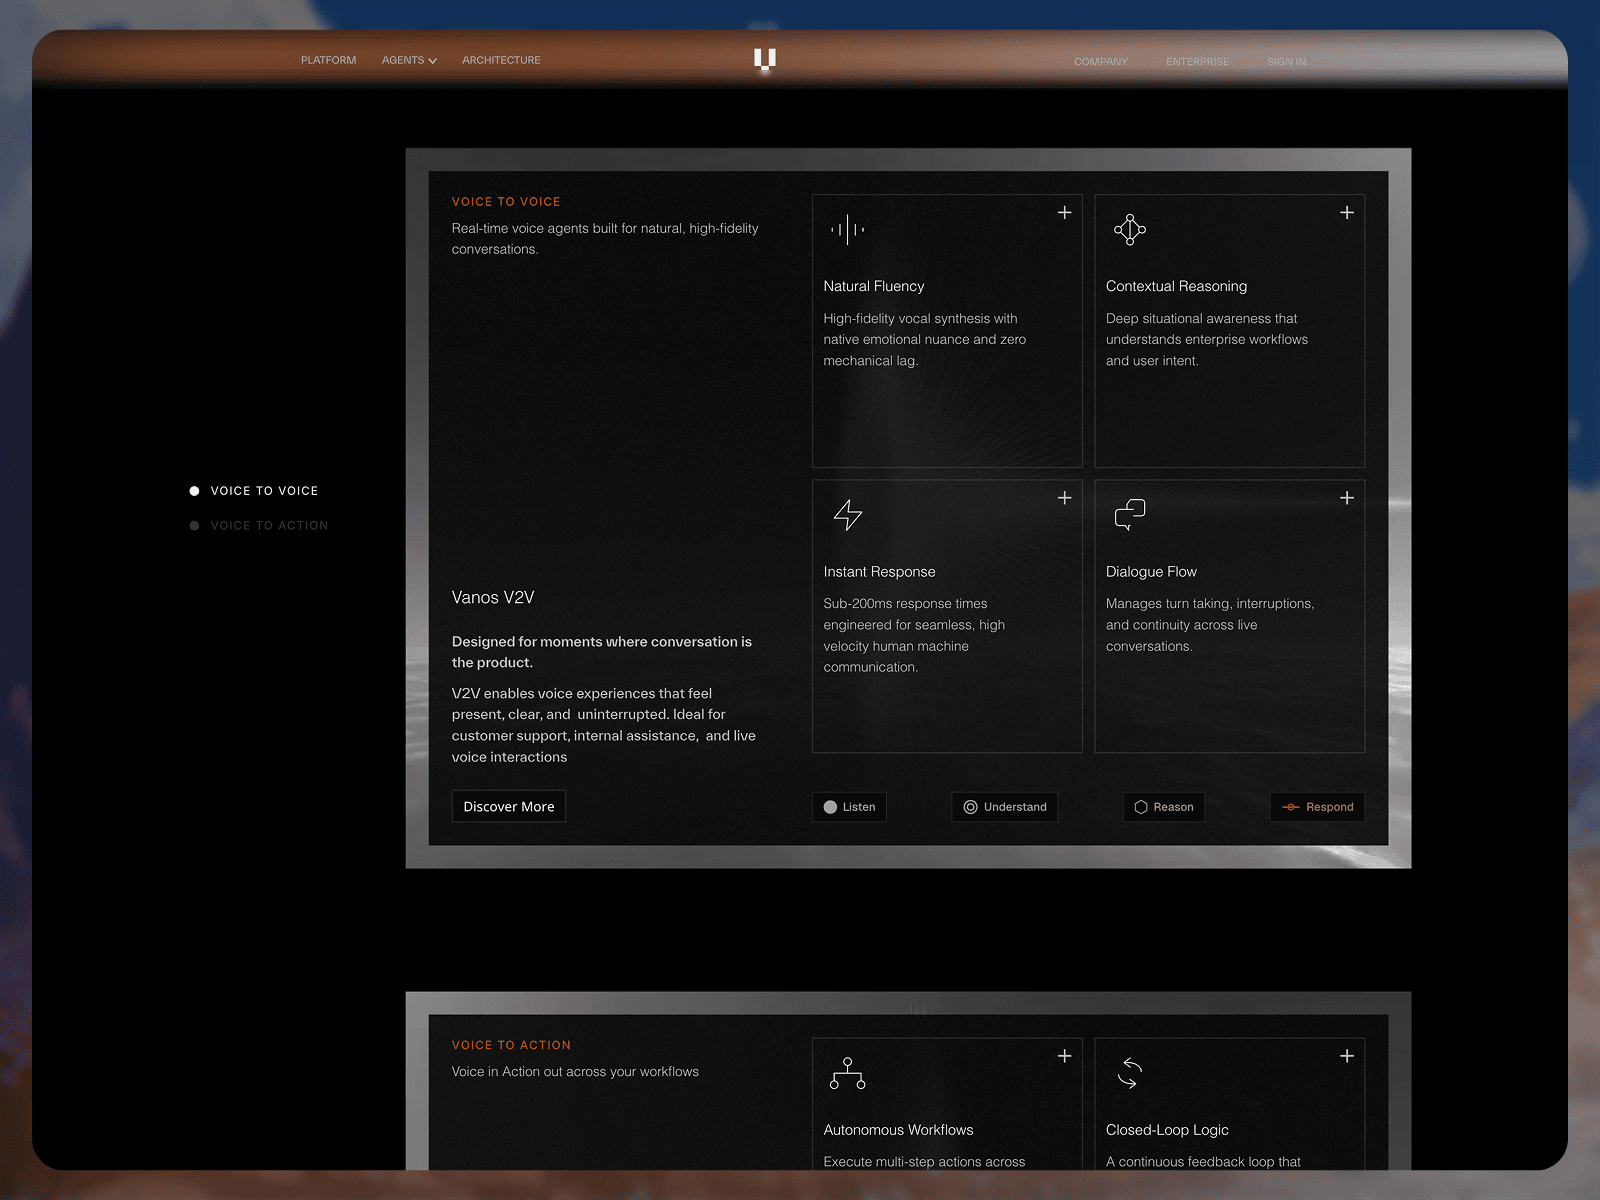This screenshot has height=1200, width=1600.
Task: Open the Enterprise nav link
Action: pyautogui.click(x=1197, y=62)
